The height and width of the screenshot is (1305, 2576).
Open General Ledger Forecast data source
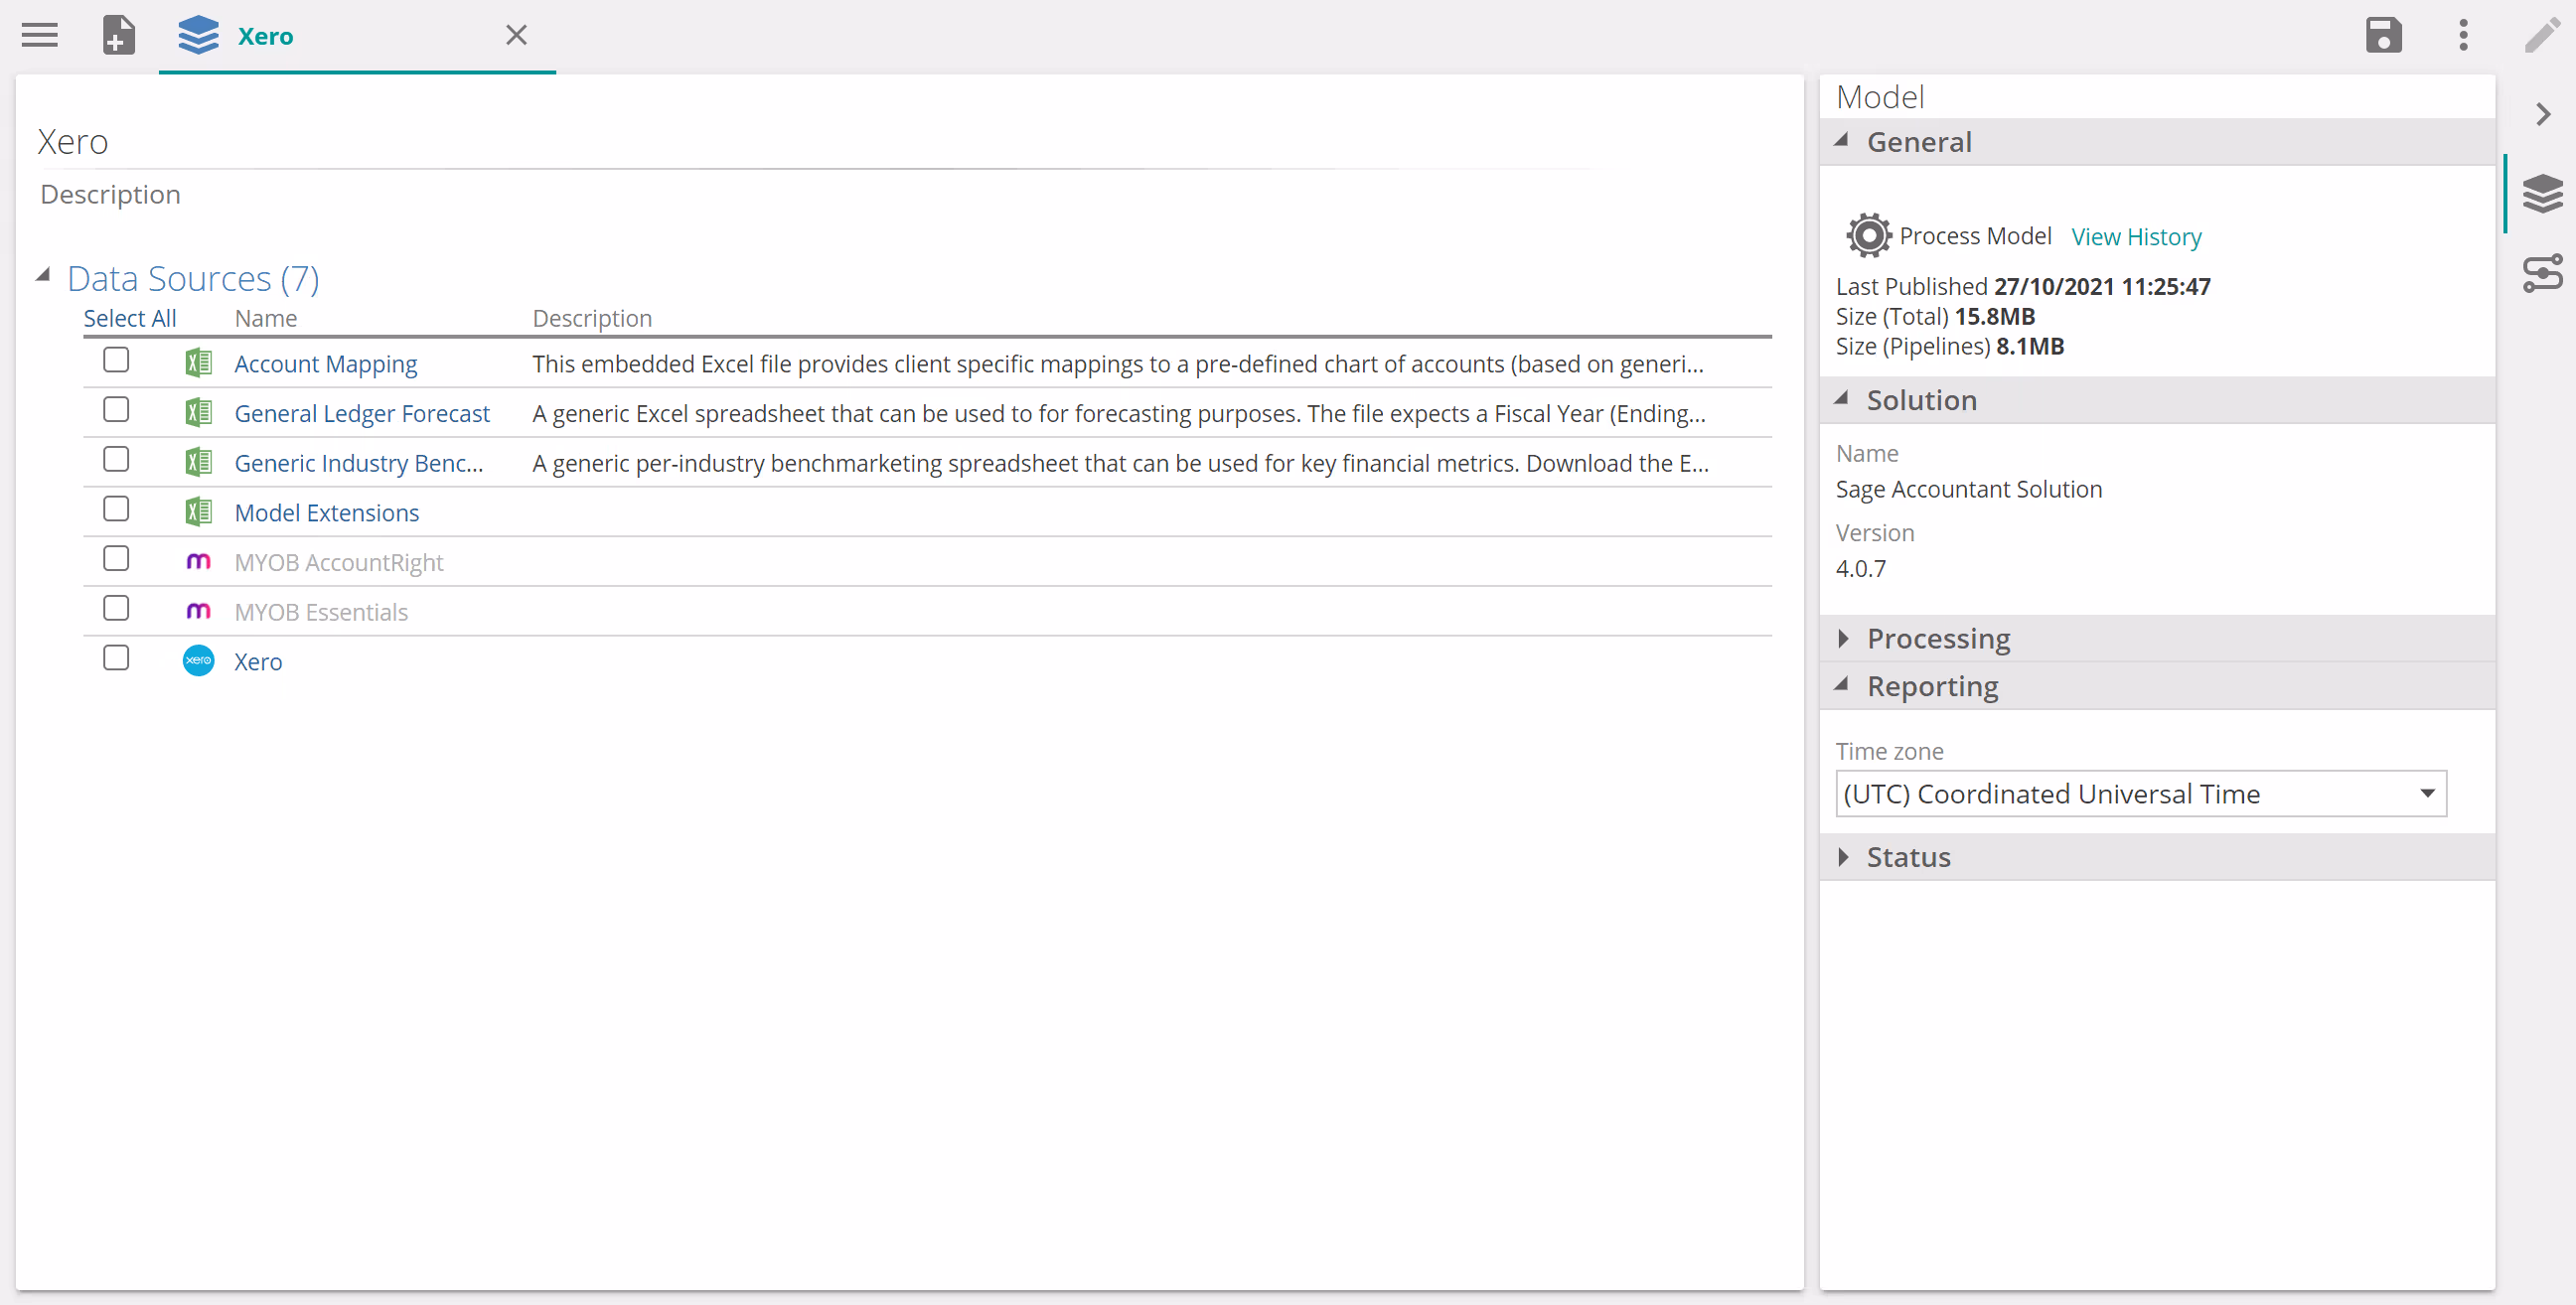coord(361,413)
